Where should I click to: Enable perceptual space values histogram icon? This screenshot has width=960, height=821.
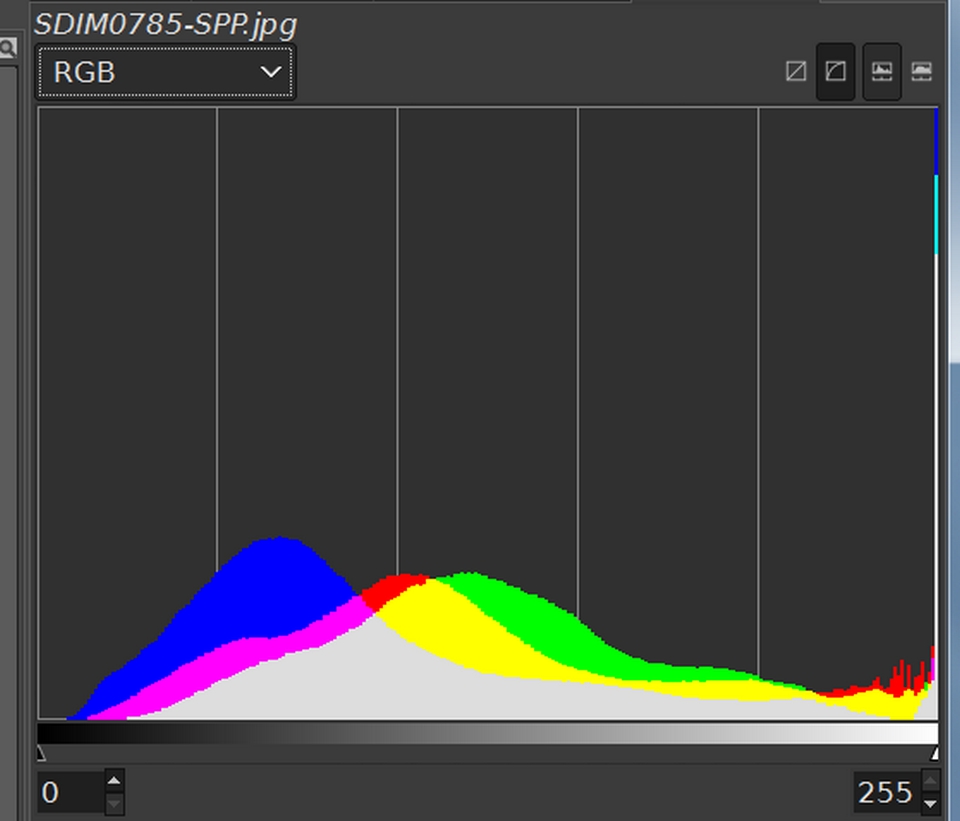(921, 72)
